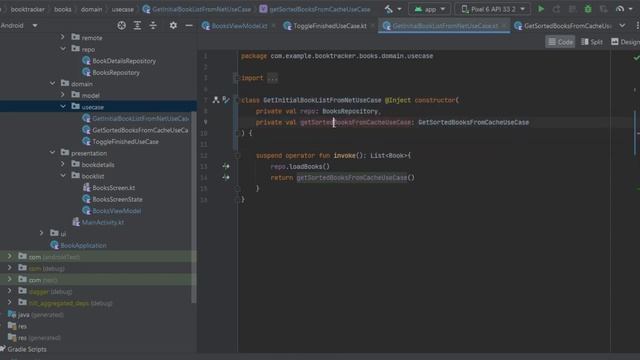
Task: Expand the ui folder
Action: [42, 233]
